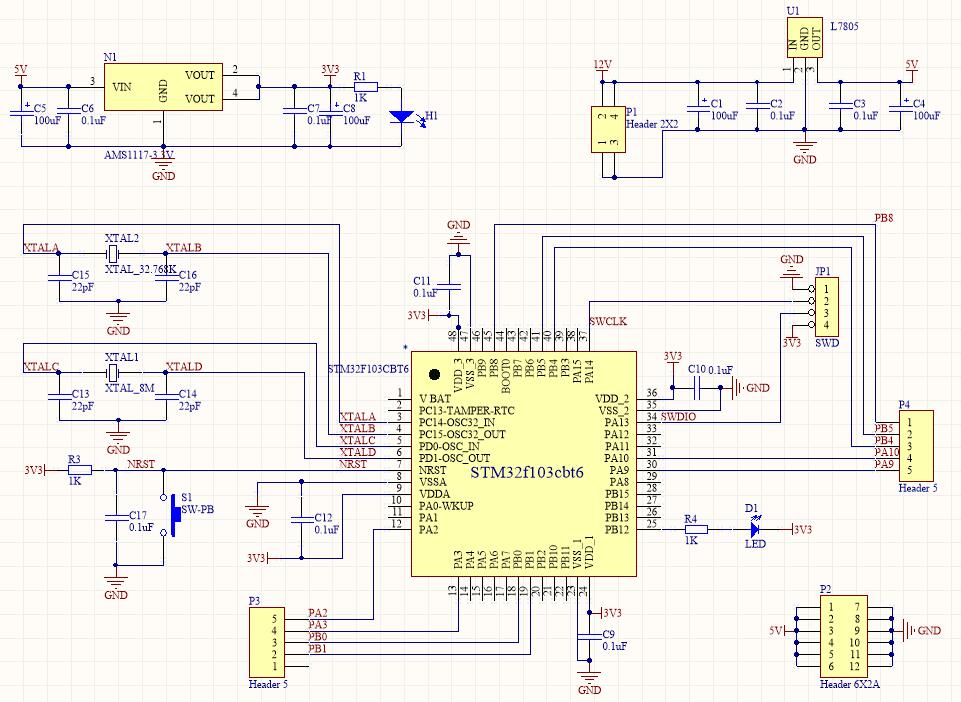Viewport: 961px width, 702px height.
Task: Click the 'SWDIO' net label
Action: point(678,417)
